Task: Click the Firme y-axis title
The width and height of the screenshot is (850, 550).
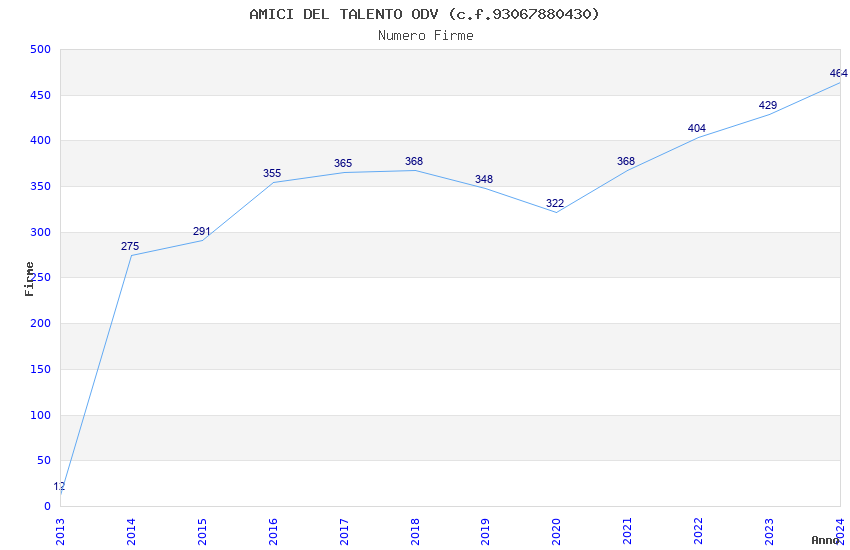Action: [29, 279]
